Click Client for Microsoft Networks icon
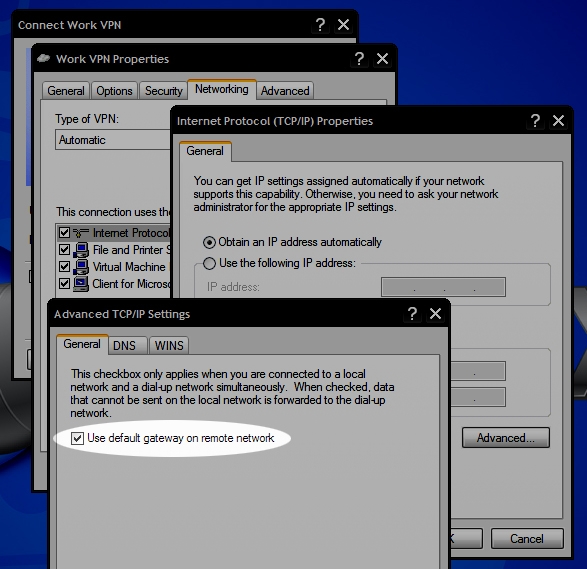The image size is (587, 569). pos(81,284)
